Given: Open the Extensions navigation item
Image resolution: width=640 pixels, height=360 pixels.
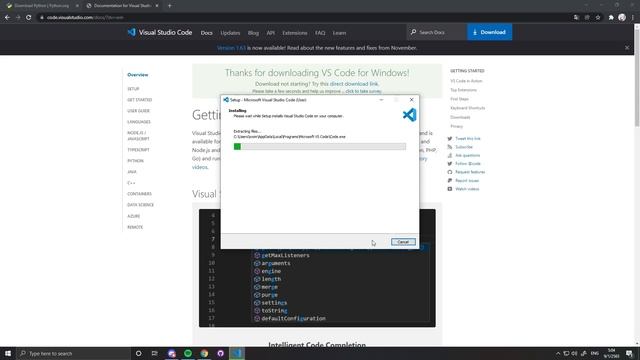Looking at the screenshot, I should pyautogui.click(x=294, y=33).
